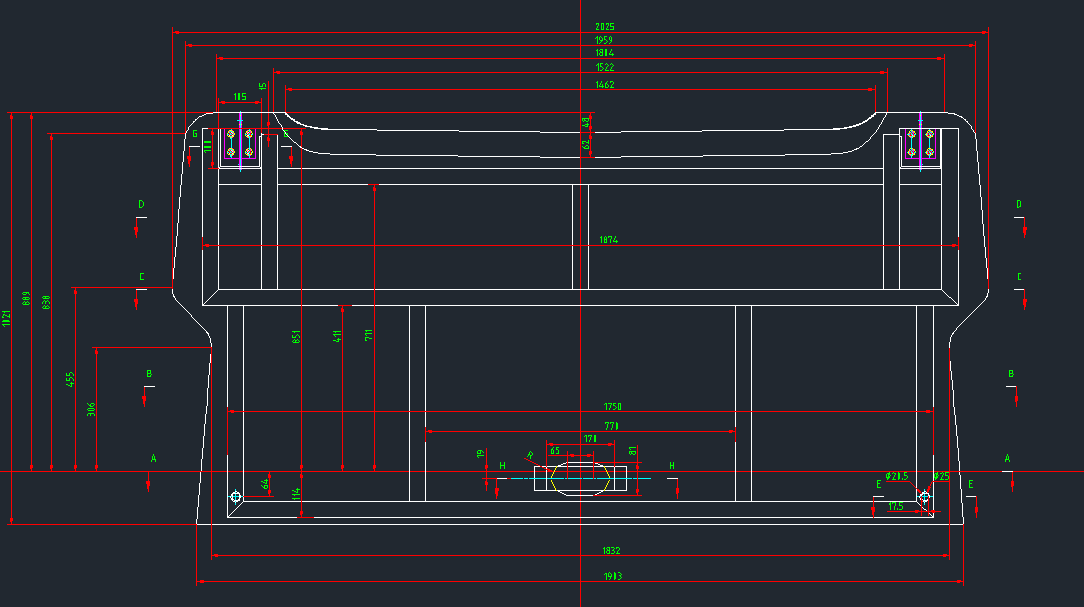Select the 1832 bottom dimension text
This screenshot has width=1084, height=607.
coord(611,550)
